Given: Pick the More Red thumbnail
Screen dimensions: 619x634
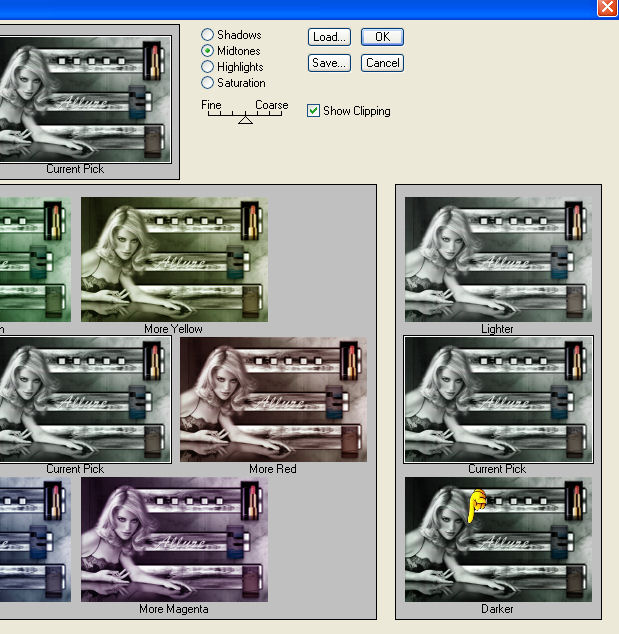Looking at the screenshot, I should point(273,399).
